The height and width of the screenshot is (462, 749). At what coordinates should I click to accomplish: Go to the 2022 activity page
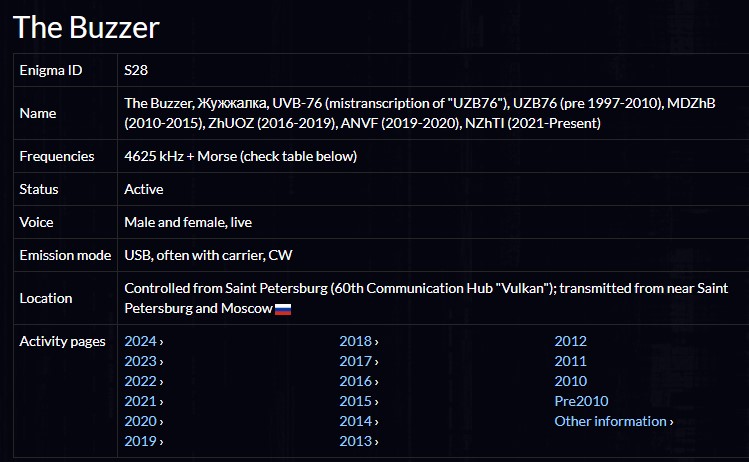141,381
